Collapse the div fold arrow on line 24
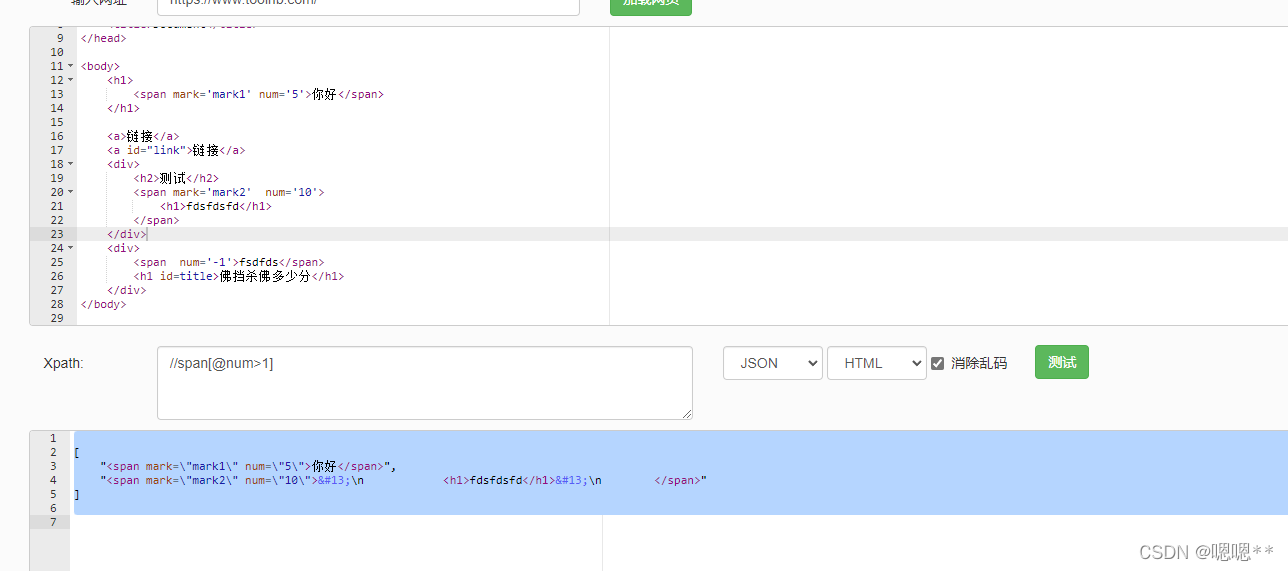Image resolution: width=1288 pixels, height=571 pixels. [70, 248]
